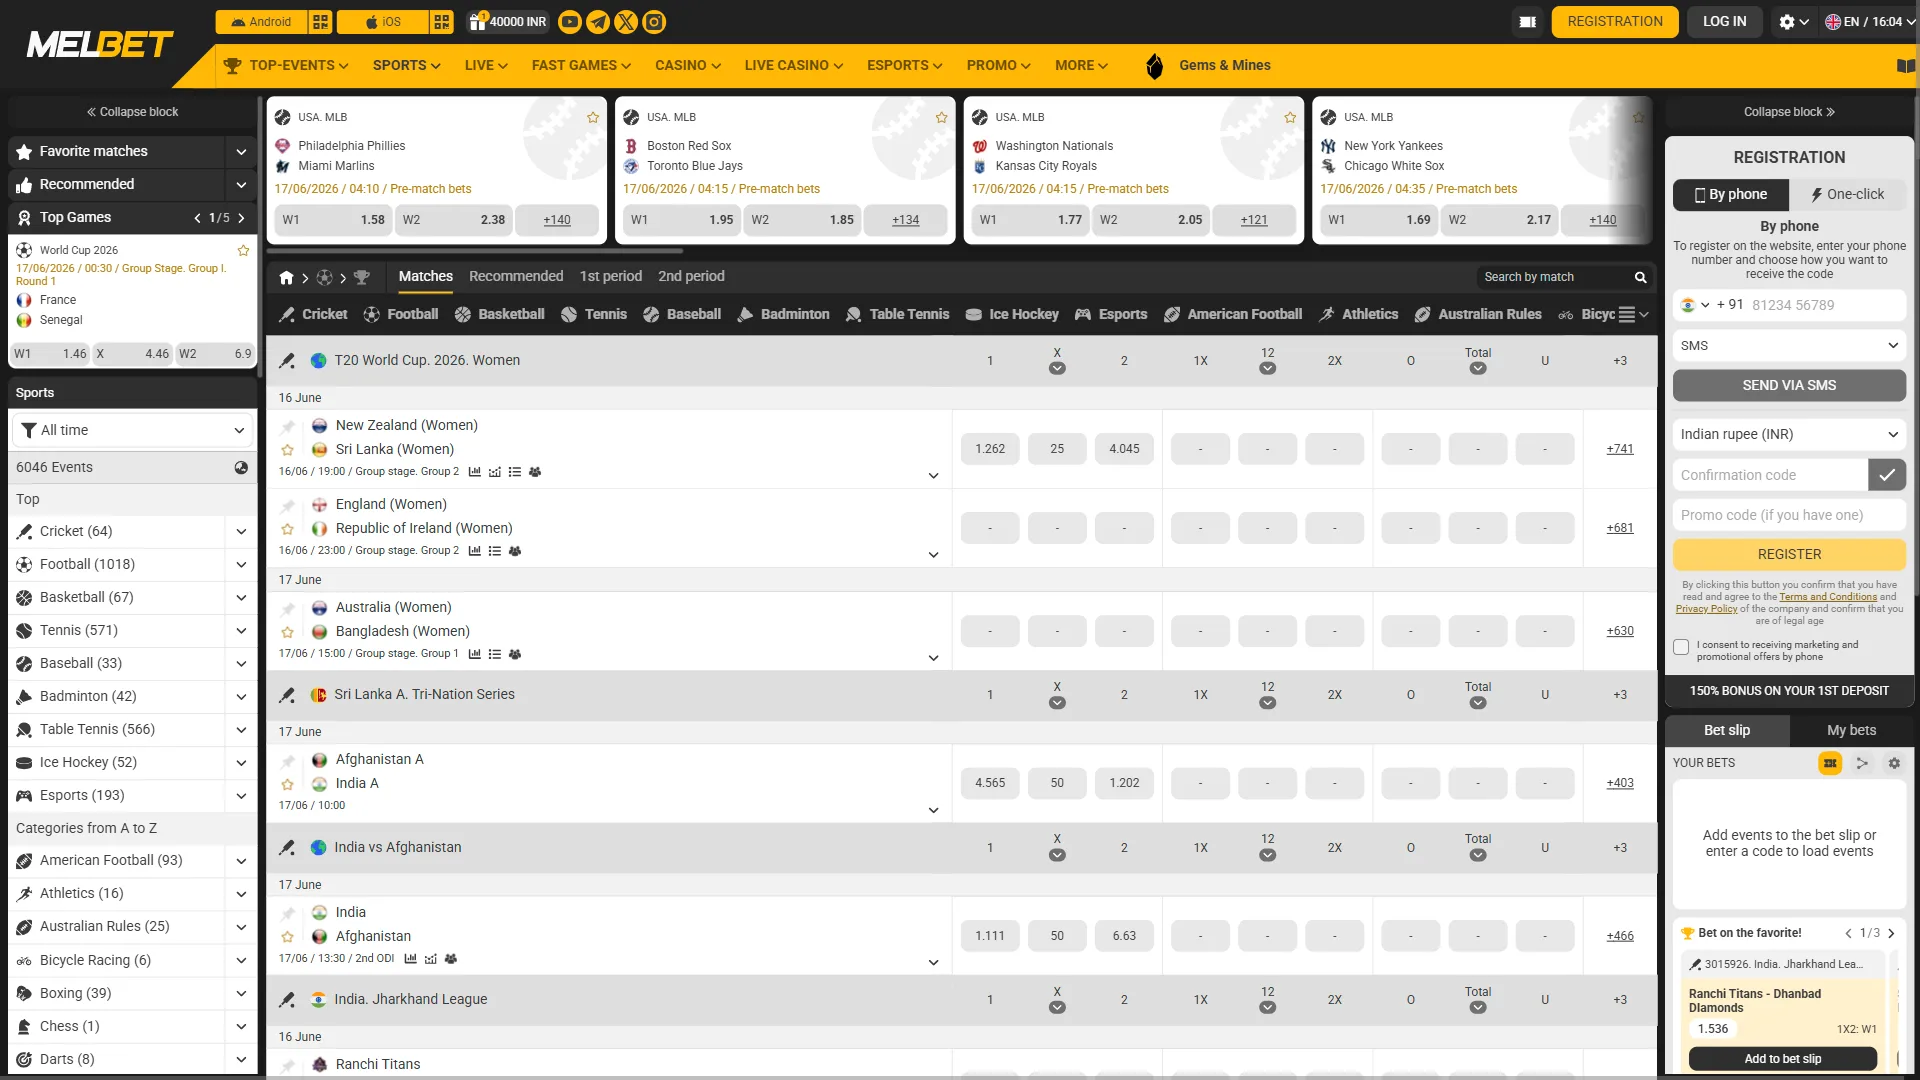Favorite the Afghanistan A vs India A match

coord(288,784)
